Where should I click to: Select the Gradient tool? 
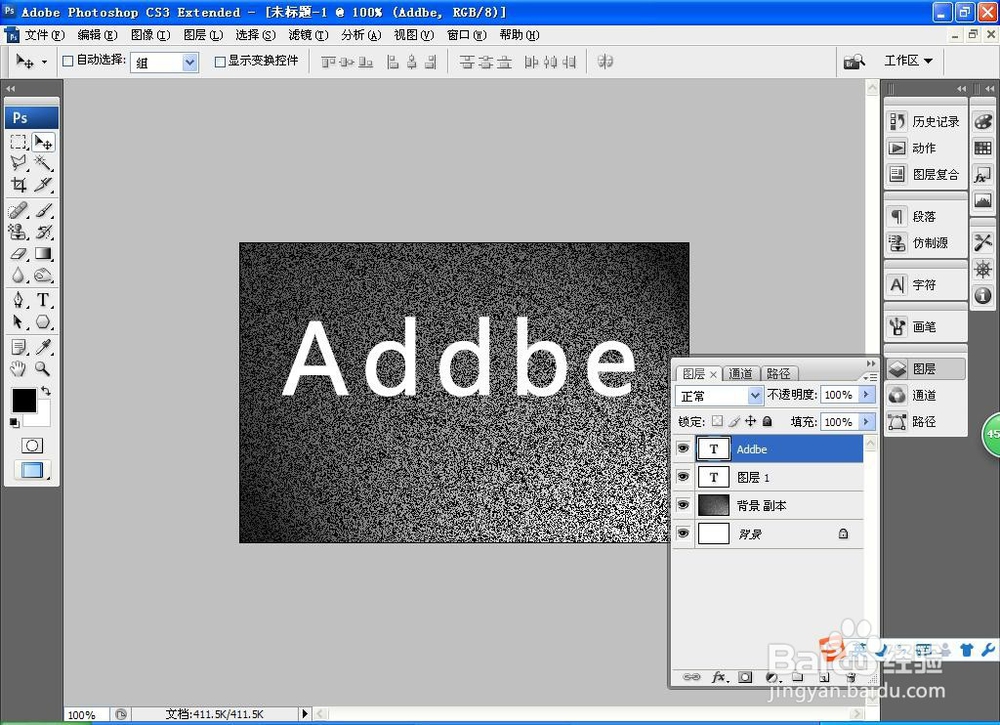coord(43,253)
